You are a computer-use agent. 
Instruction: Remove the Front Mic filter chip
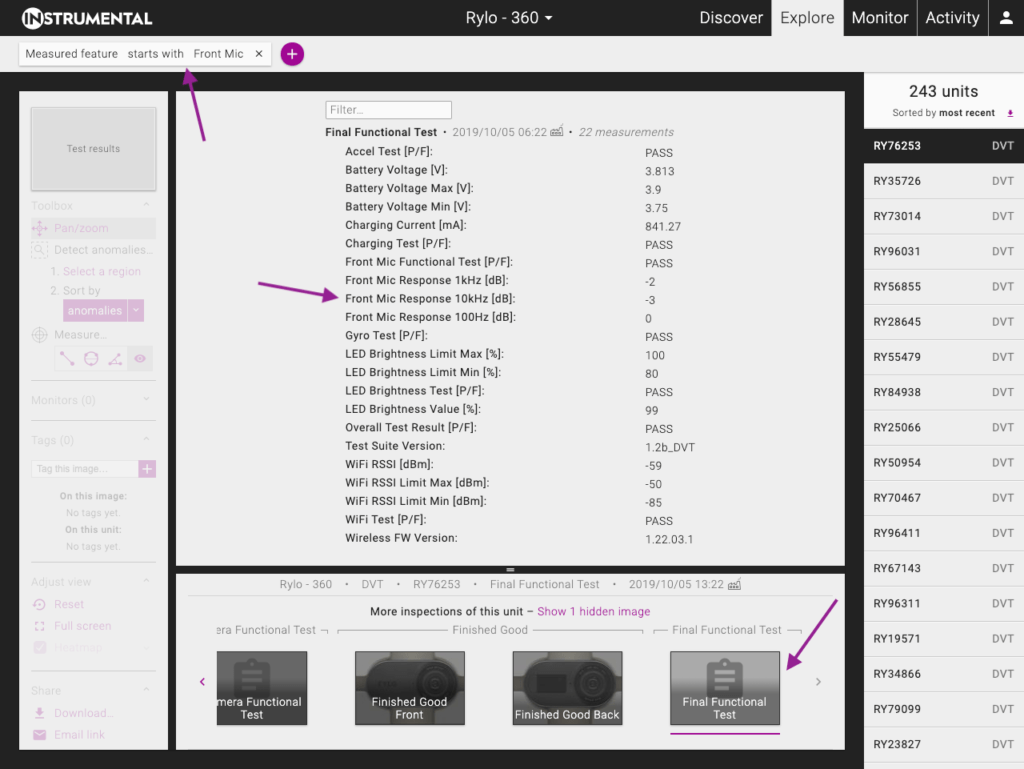pos(259,54)
